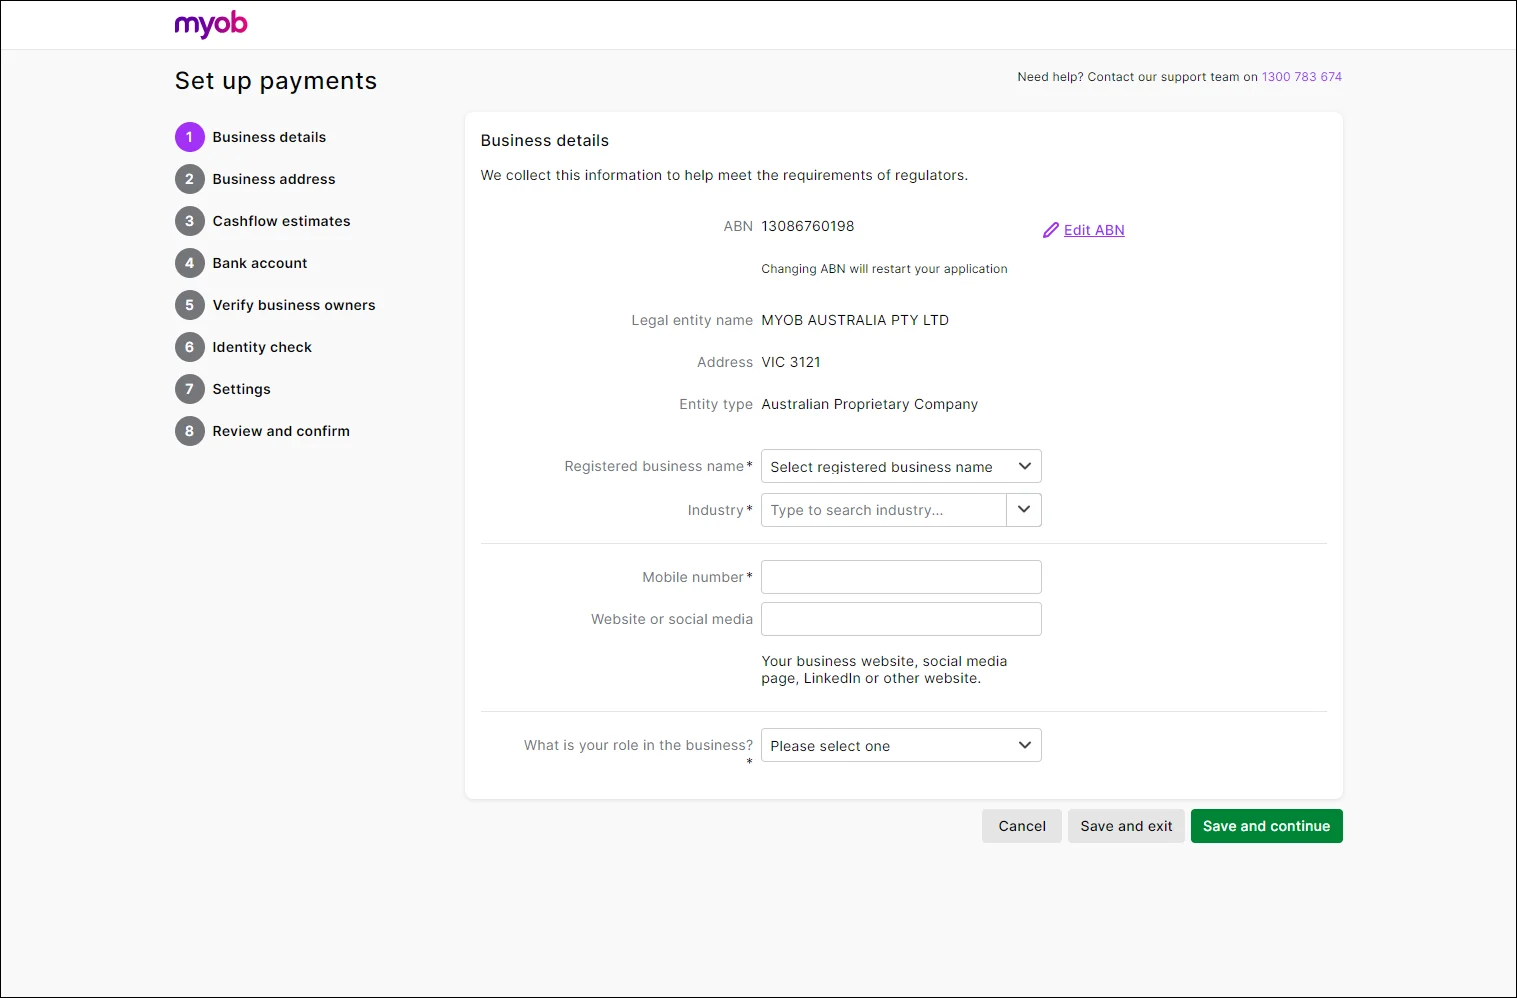Go to Verify business owners step
Viewport: 1517px width, 998px height.
click(294, 305)
